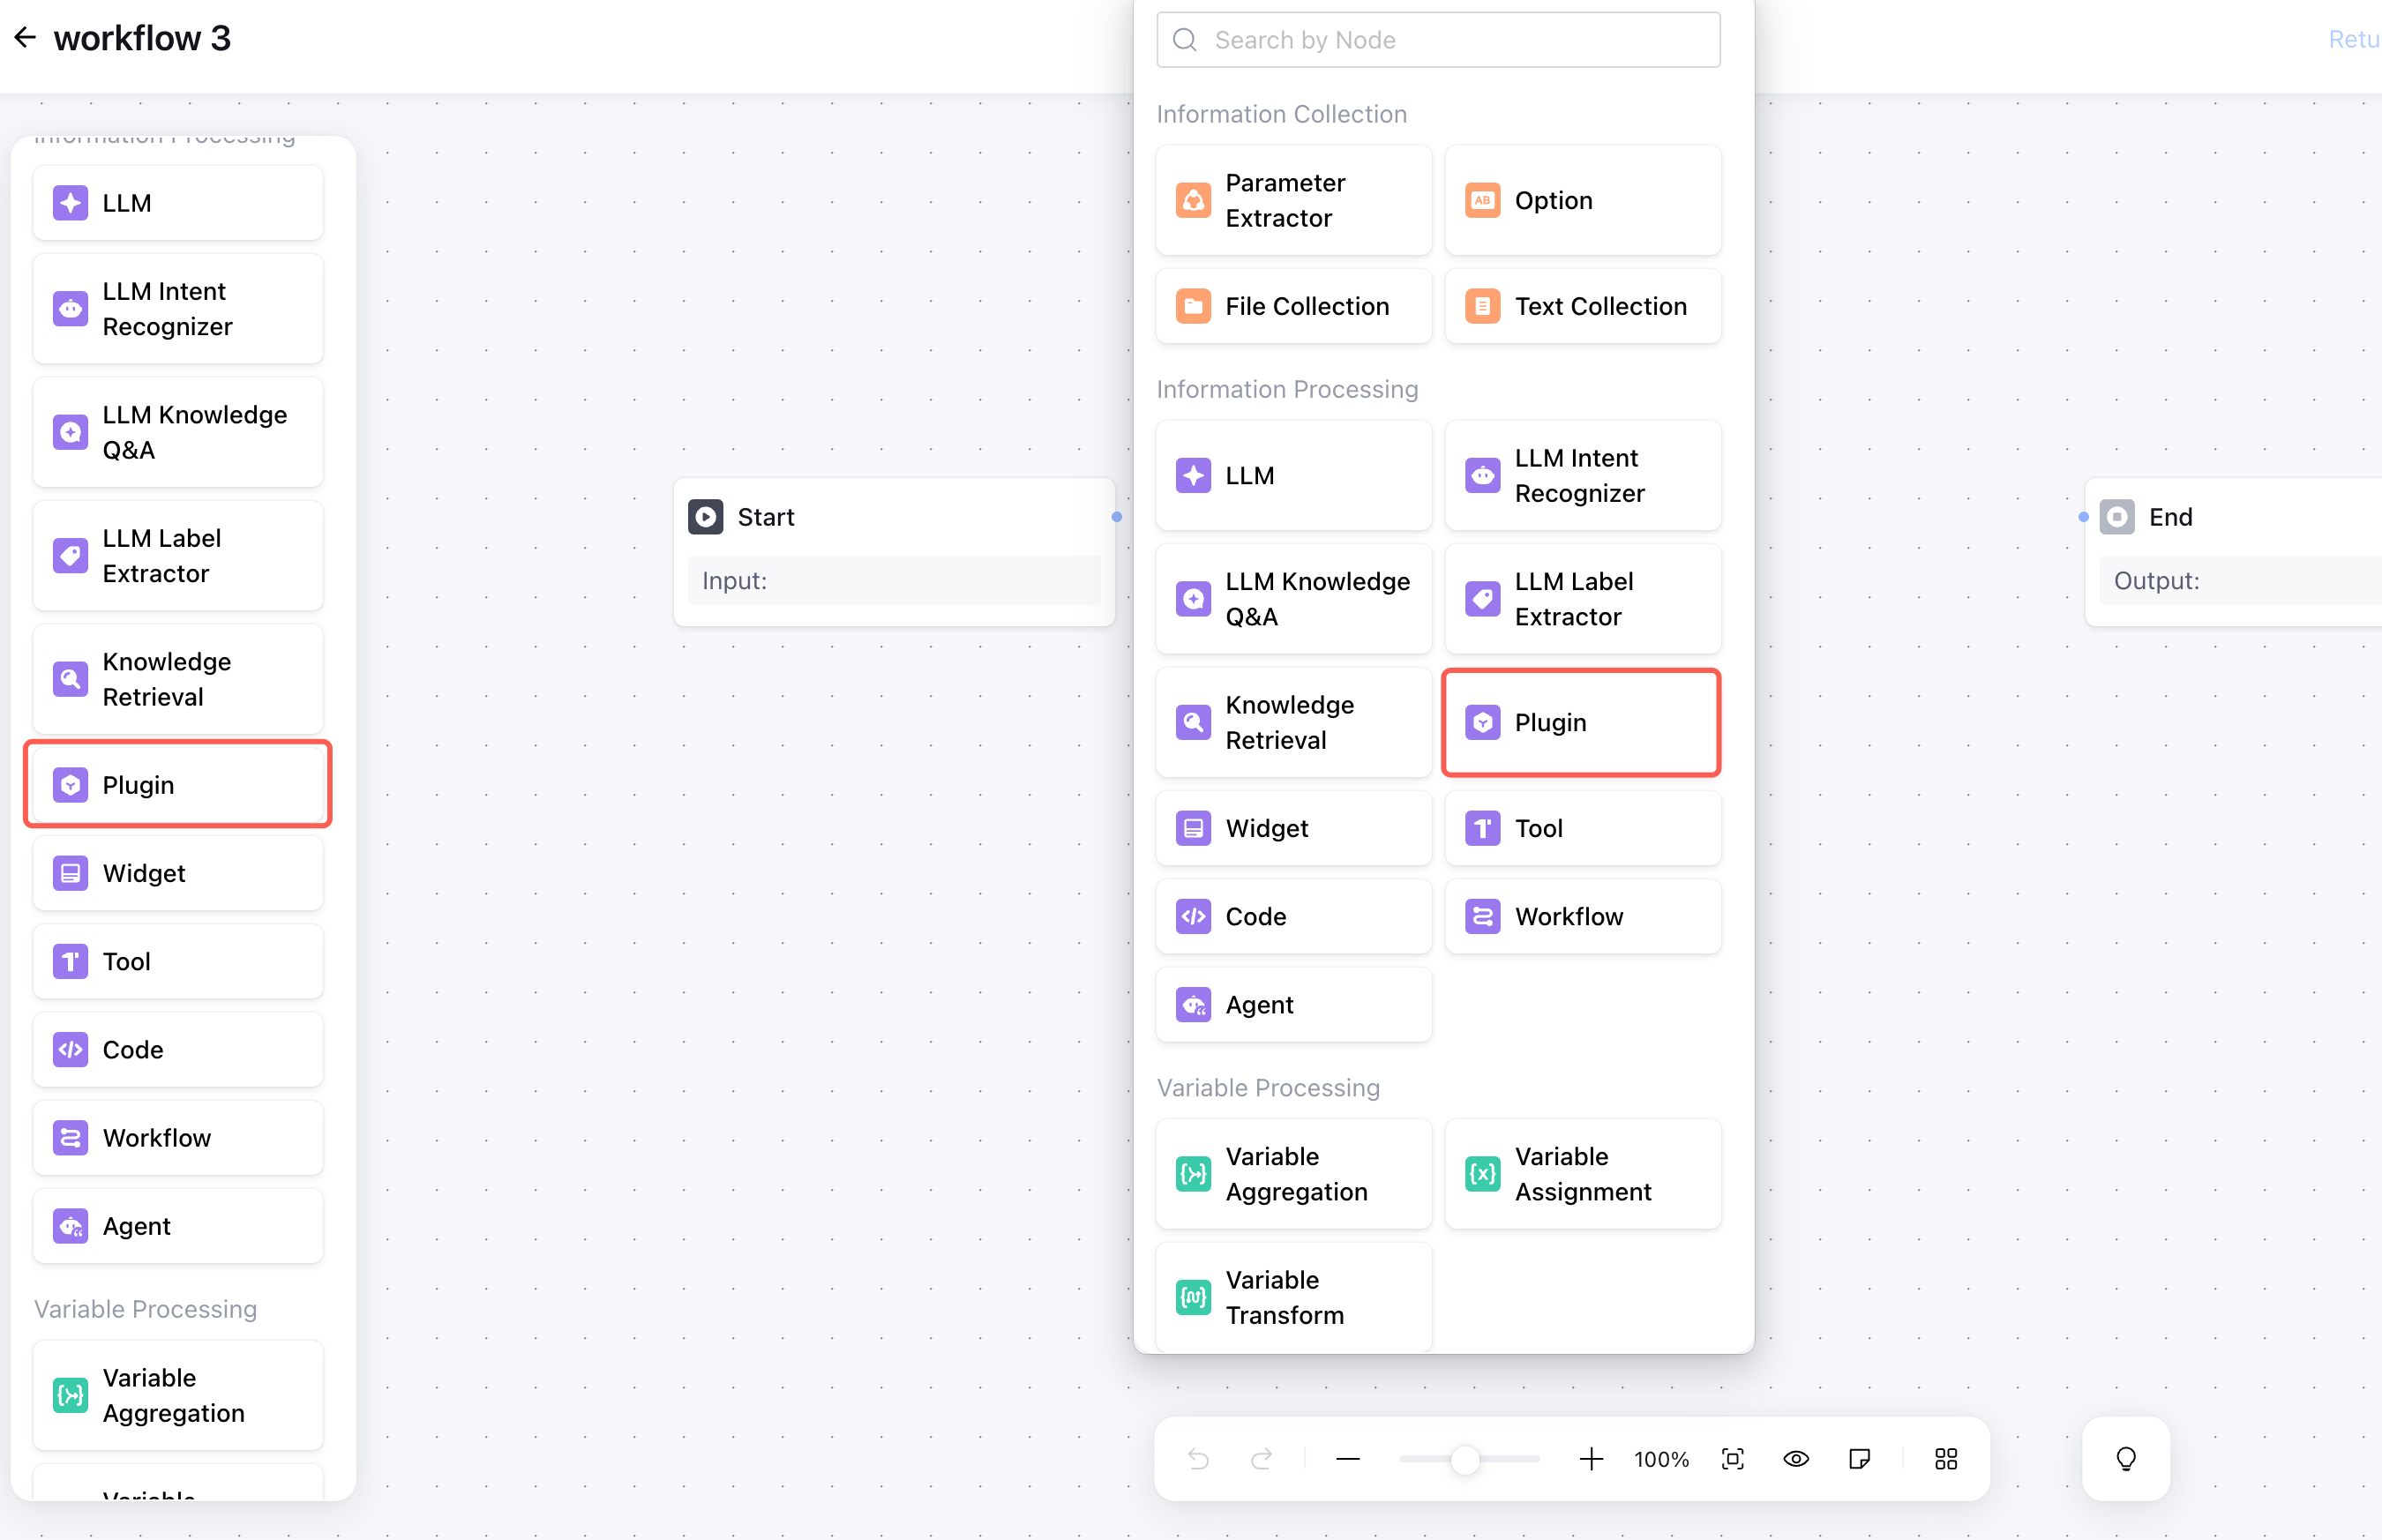Add Variable Assignment node from popup
This screenshot has width=2382, height=1540.
coord(1582,1174)
